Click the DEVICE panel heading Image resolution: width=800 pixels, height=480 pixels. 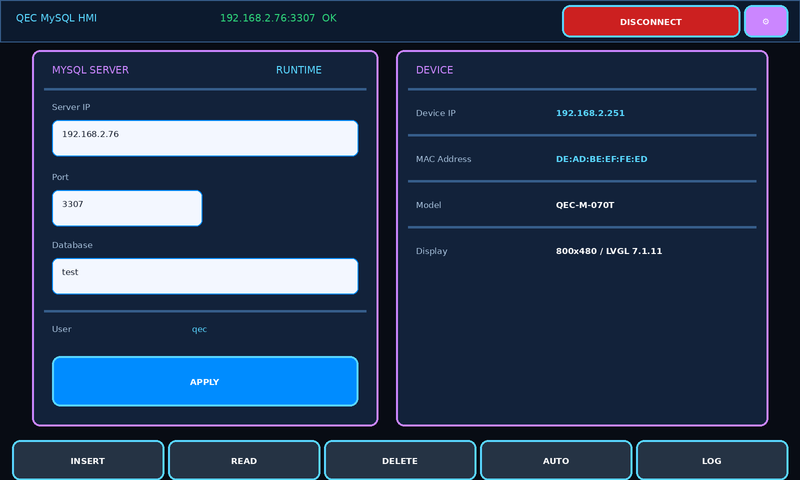[x=434, y=70]
